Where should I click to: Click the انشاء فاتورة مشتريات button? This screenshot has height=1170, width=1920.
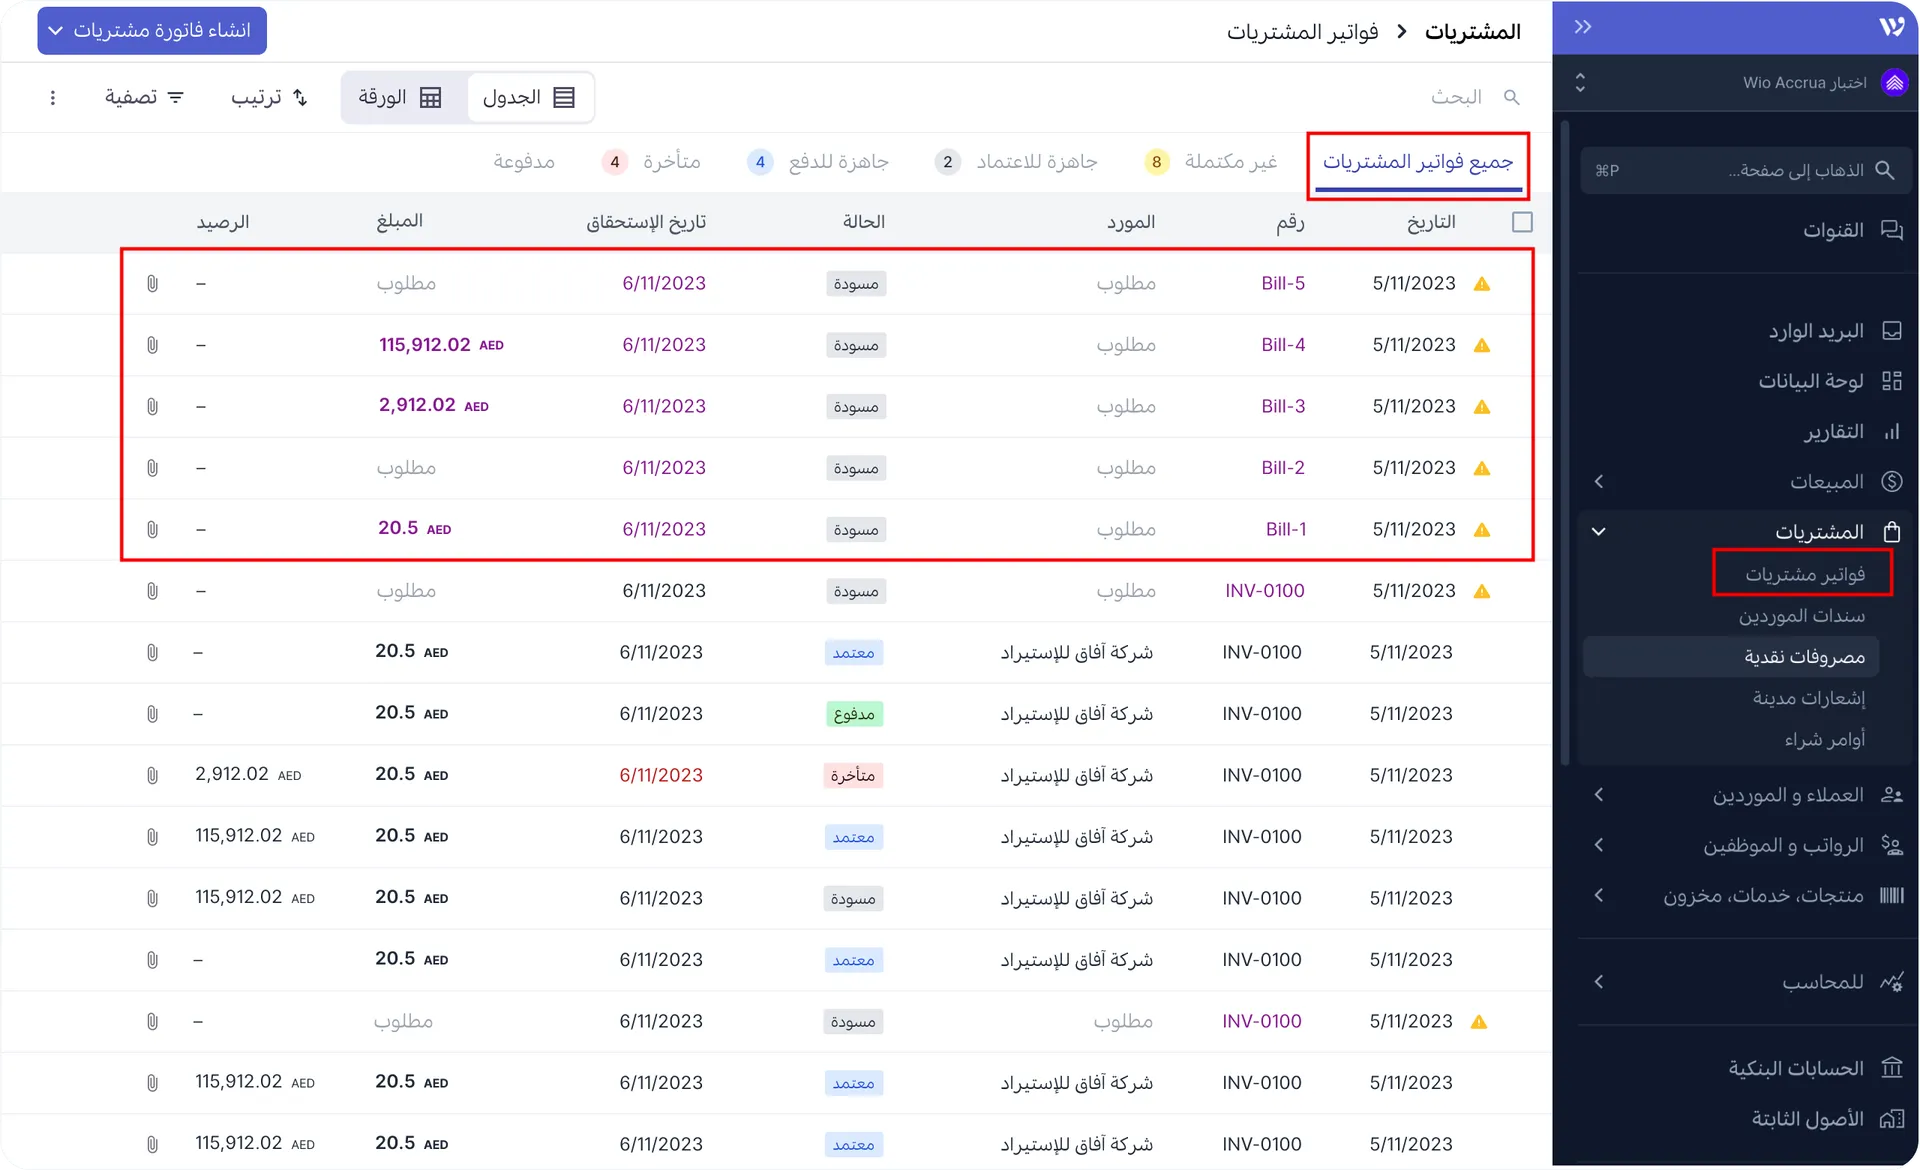(160, 30)
